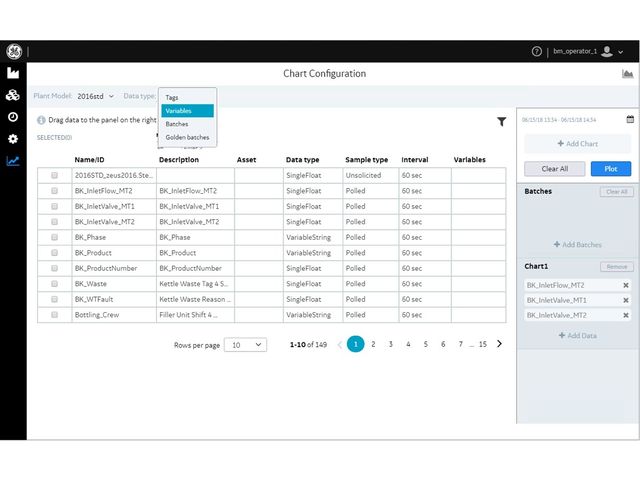The width and height of the screenshot is (640, 480).
Task: Select Tags in the data type menu
Action: click(173, 97)
